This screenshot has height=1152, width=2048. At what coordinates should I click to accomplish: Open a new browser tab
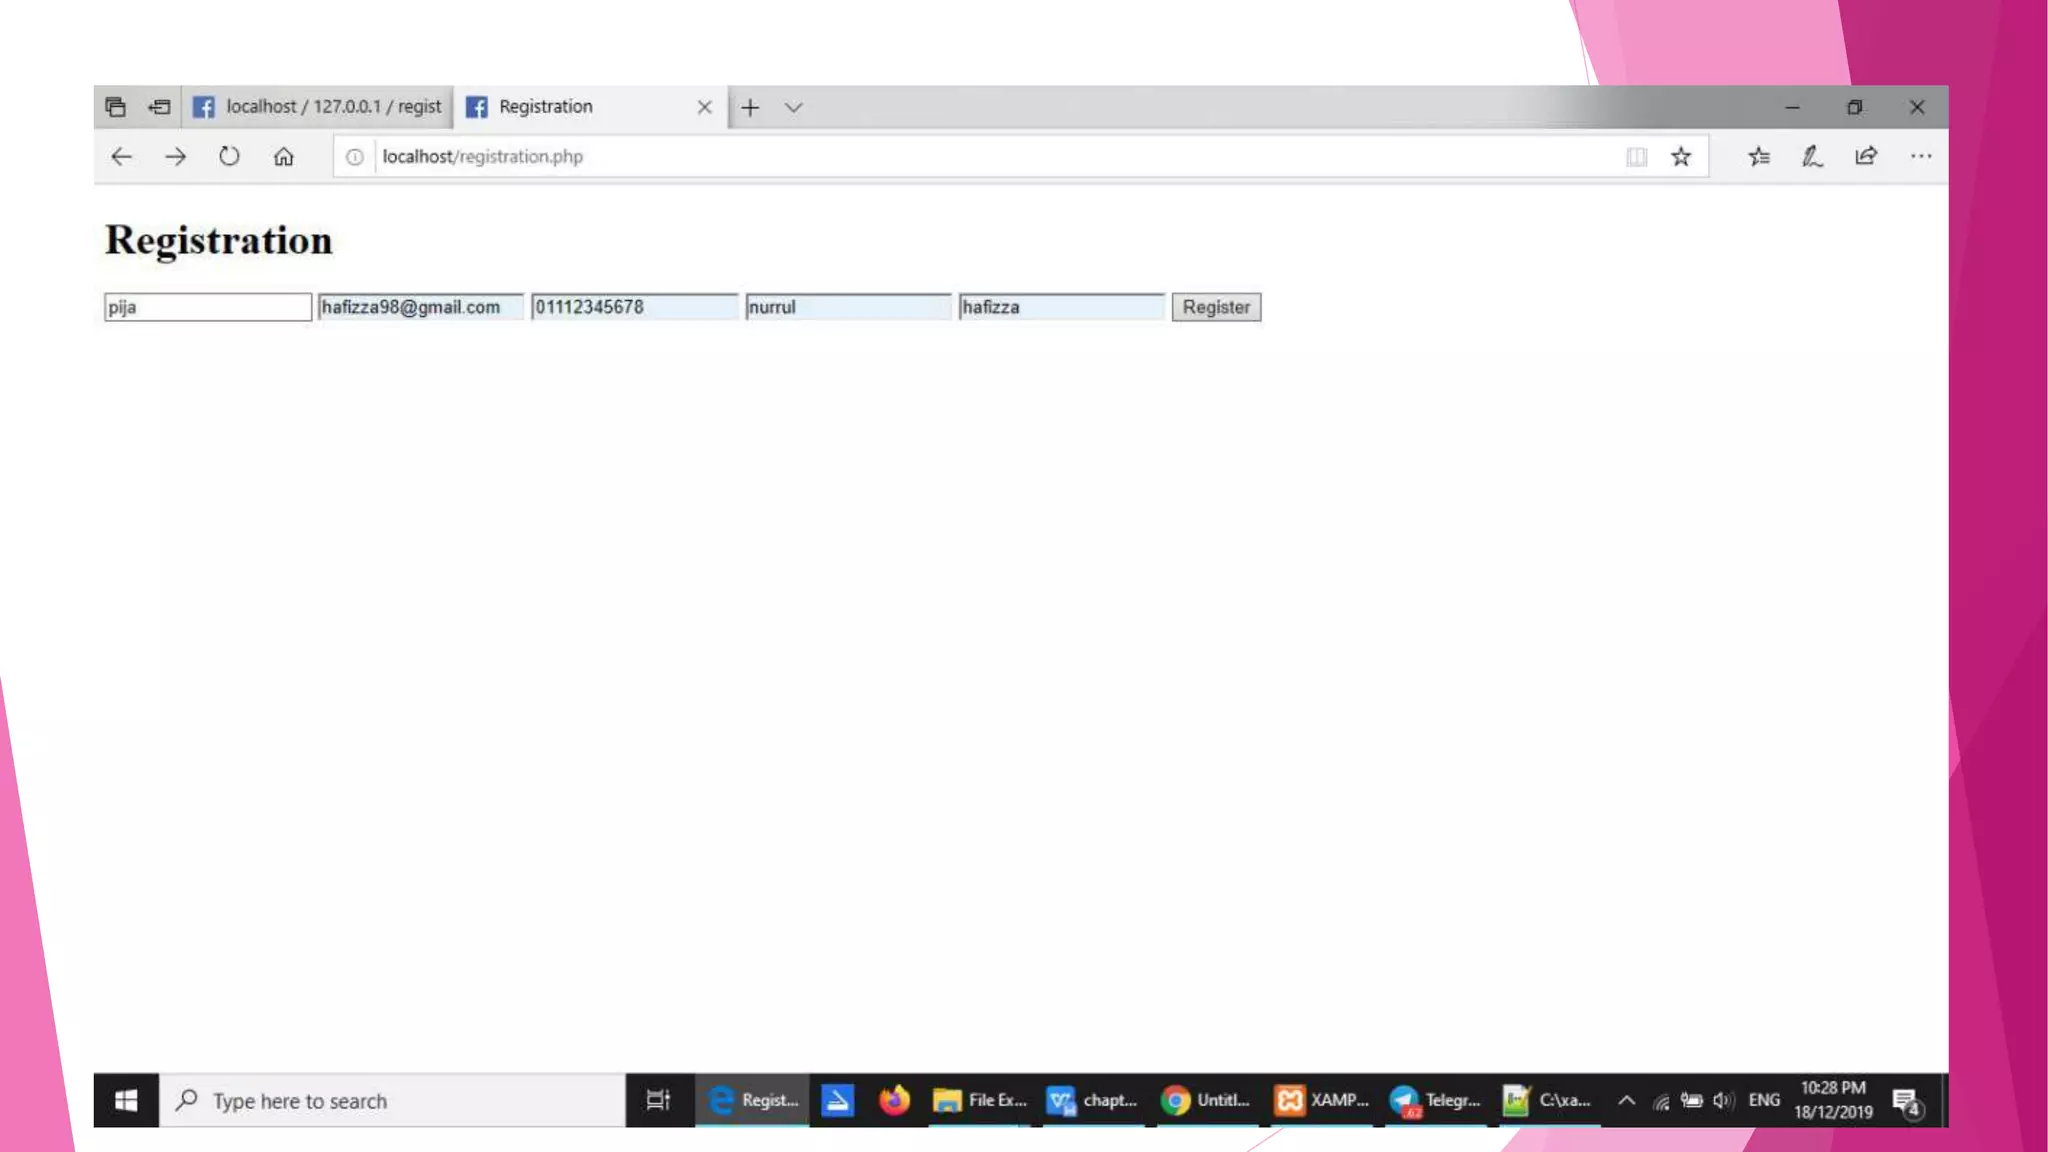coord(750,107)
